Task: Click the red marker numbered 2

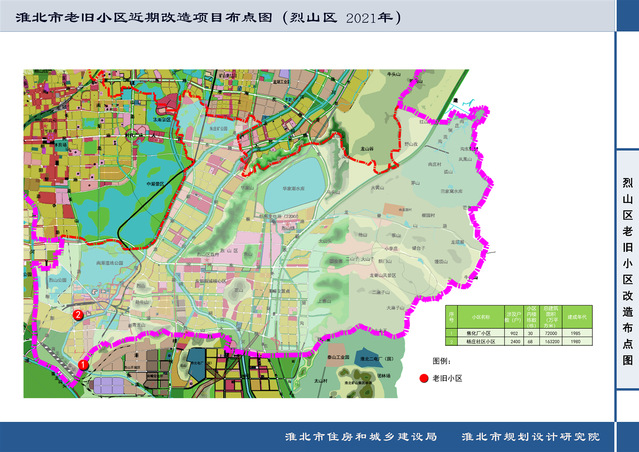Action: pos(78,315)
